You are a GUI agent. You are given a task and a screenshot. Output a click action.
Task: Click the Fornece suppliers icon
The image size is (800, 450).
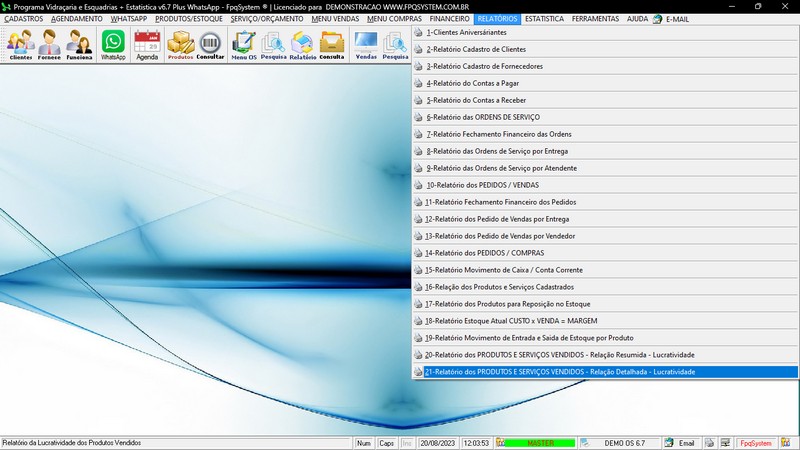click(49, 44)
